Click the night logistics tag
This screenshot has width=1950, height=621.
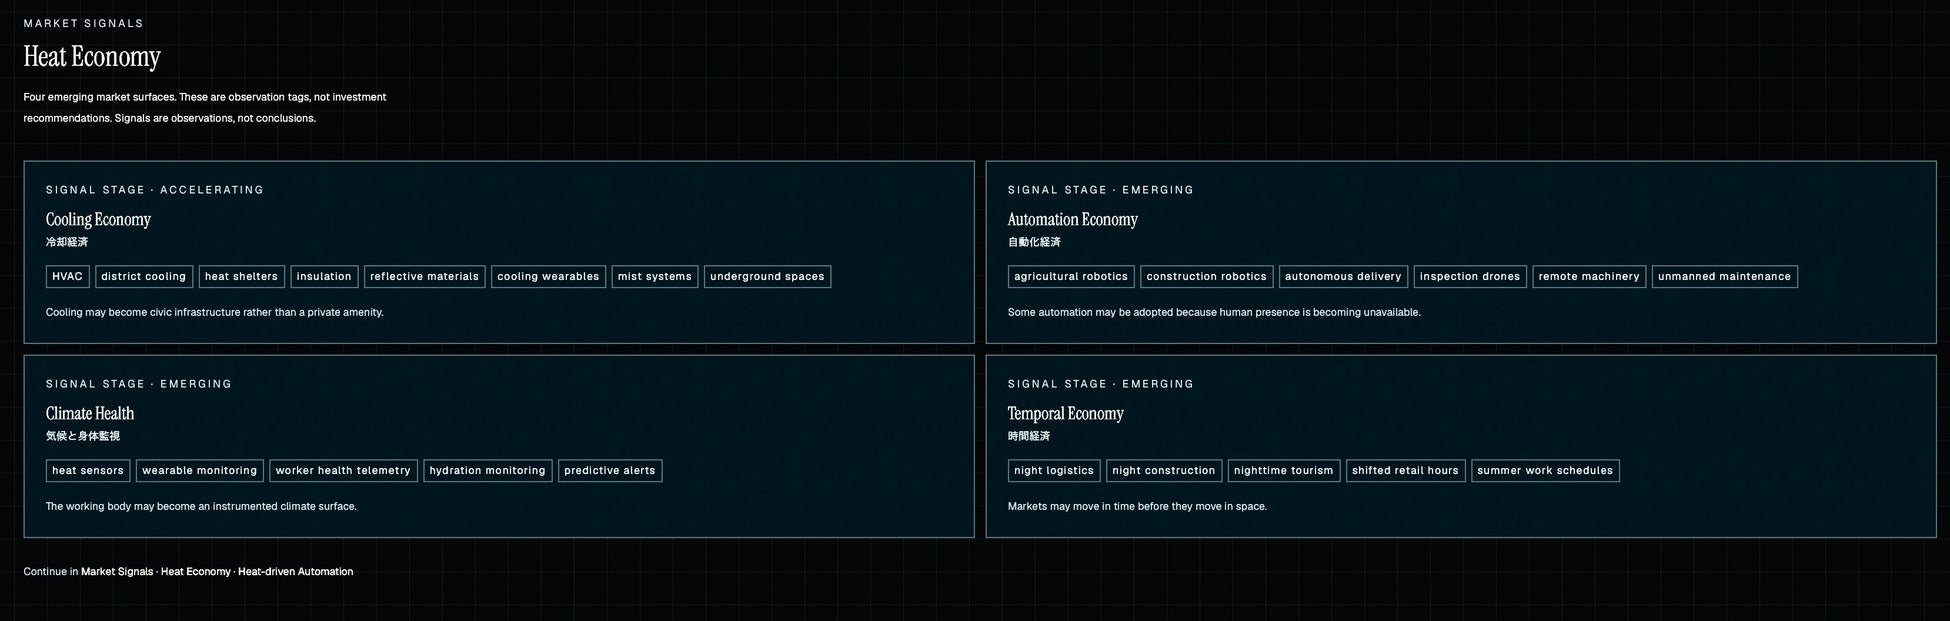click(x=1054, y=471)
